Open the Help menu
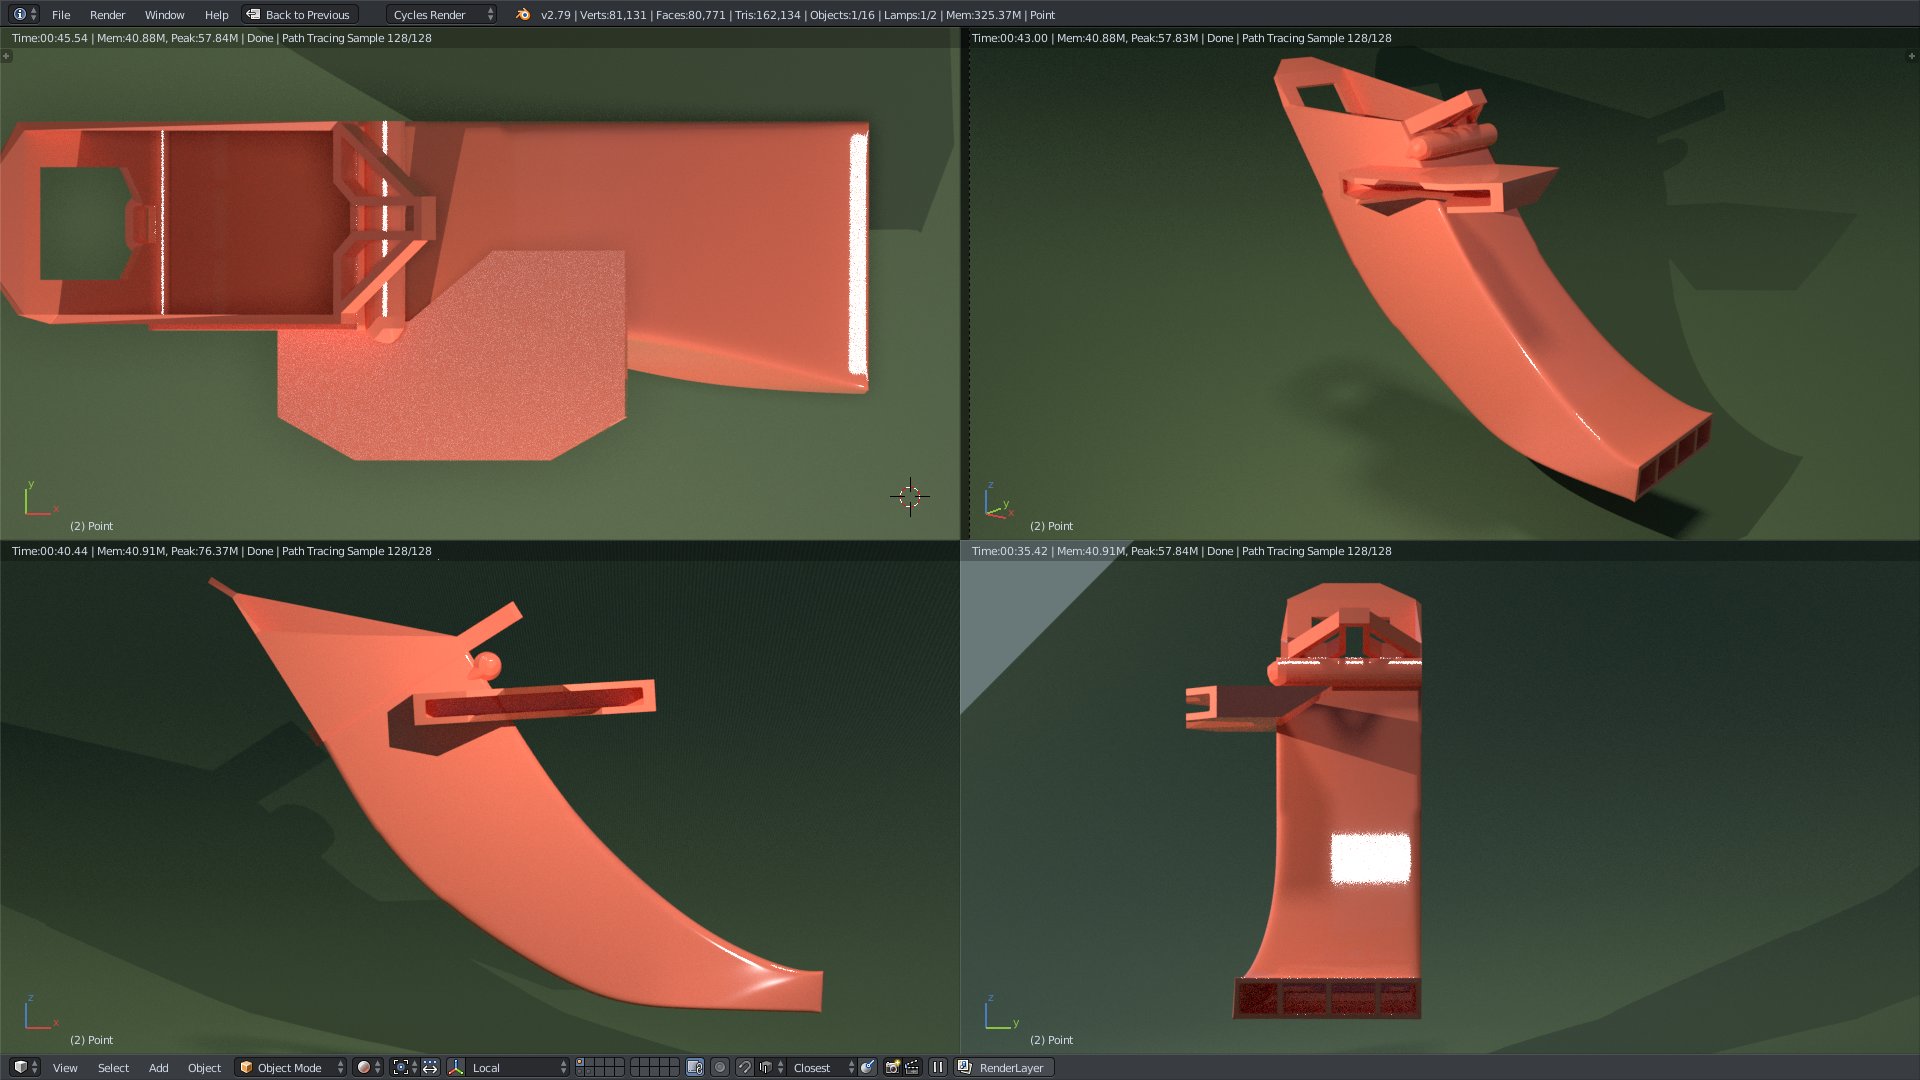 pos(216,15)
